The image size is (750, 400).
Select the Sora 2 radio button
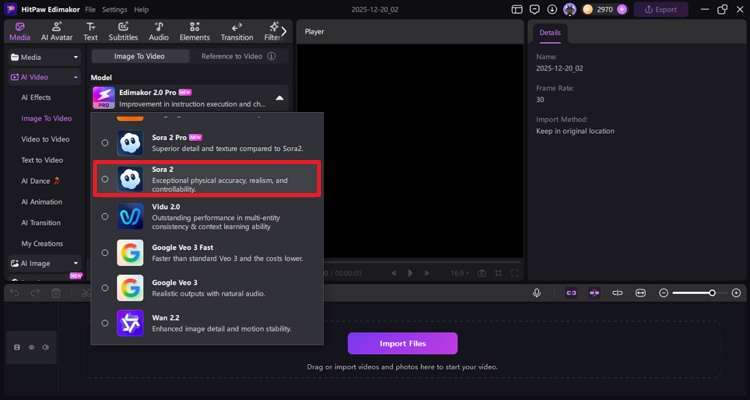(105, 179)
